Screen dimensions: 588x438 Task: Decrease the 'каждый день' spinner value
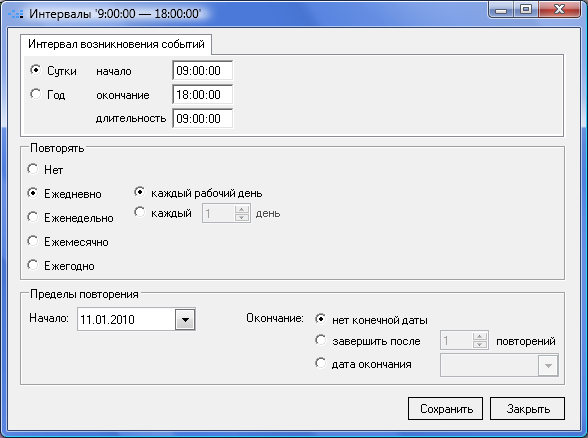[x=242, y=218]
